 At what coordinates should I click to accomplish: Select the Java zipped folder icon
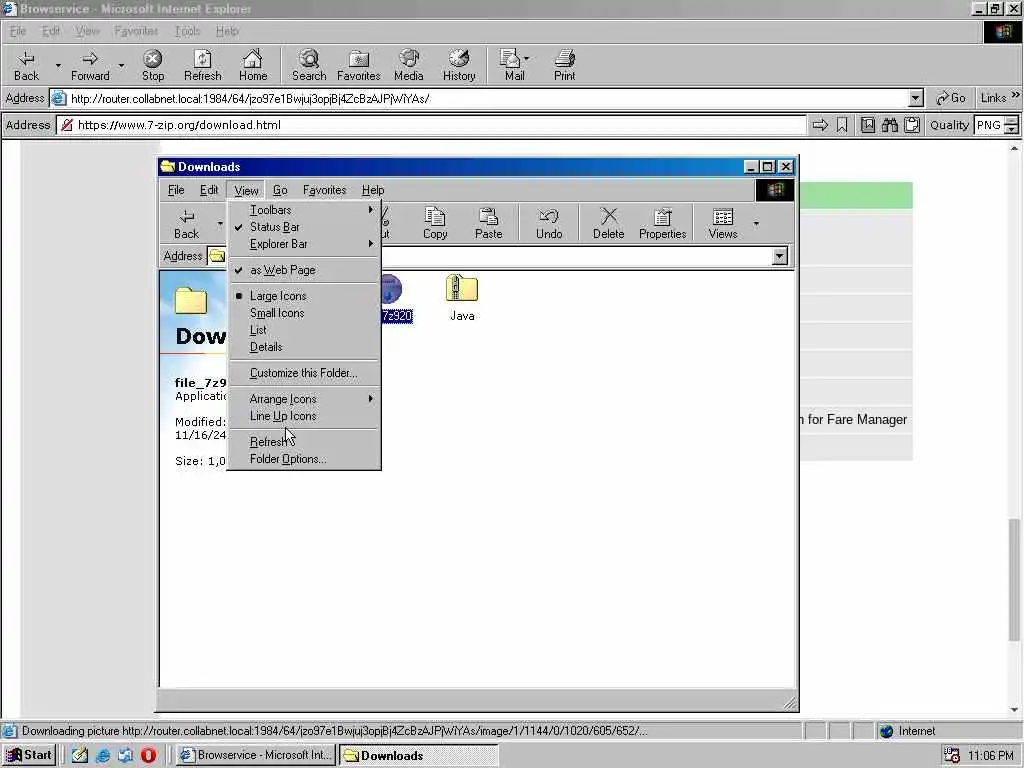pyautogui.click(x=462, y=289)
